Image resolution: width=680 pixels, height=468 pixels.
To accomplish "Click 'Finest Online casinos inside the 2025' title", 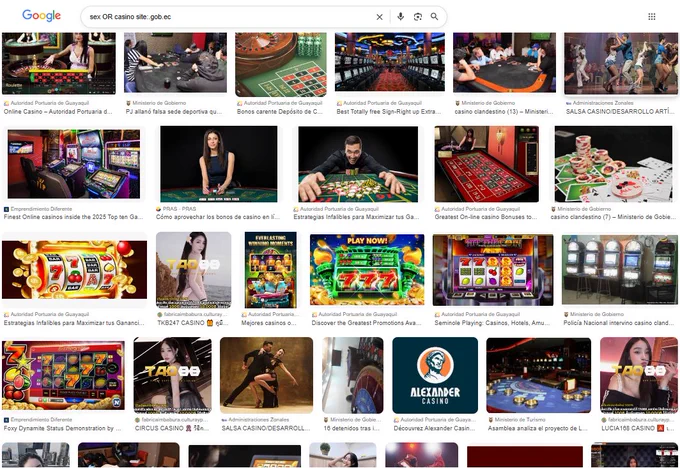I will [73, 217].
